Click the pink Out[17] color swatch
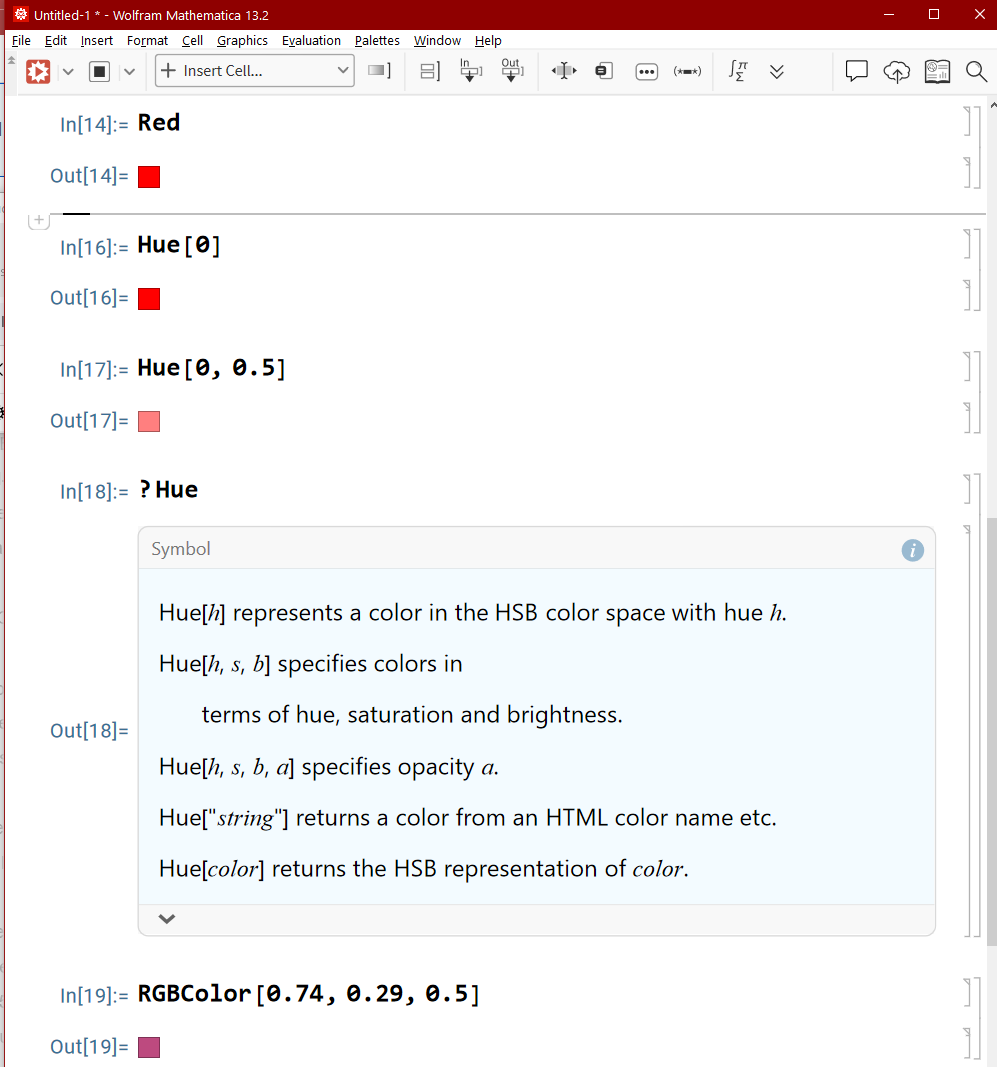The height and width of the screenshot is (1067, 997). pos(149,421)
